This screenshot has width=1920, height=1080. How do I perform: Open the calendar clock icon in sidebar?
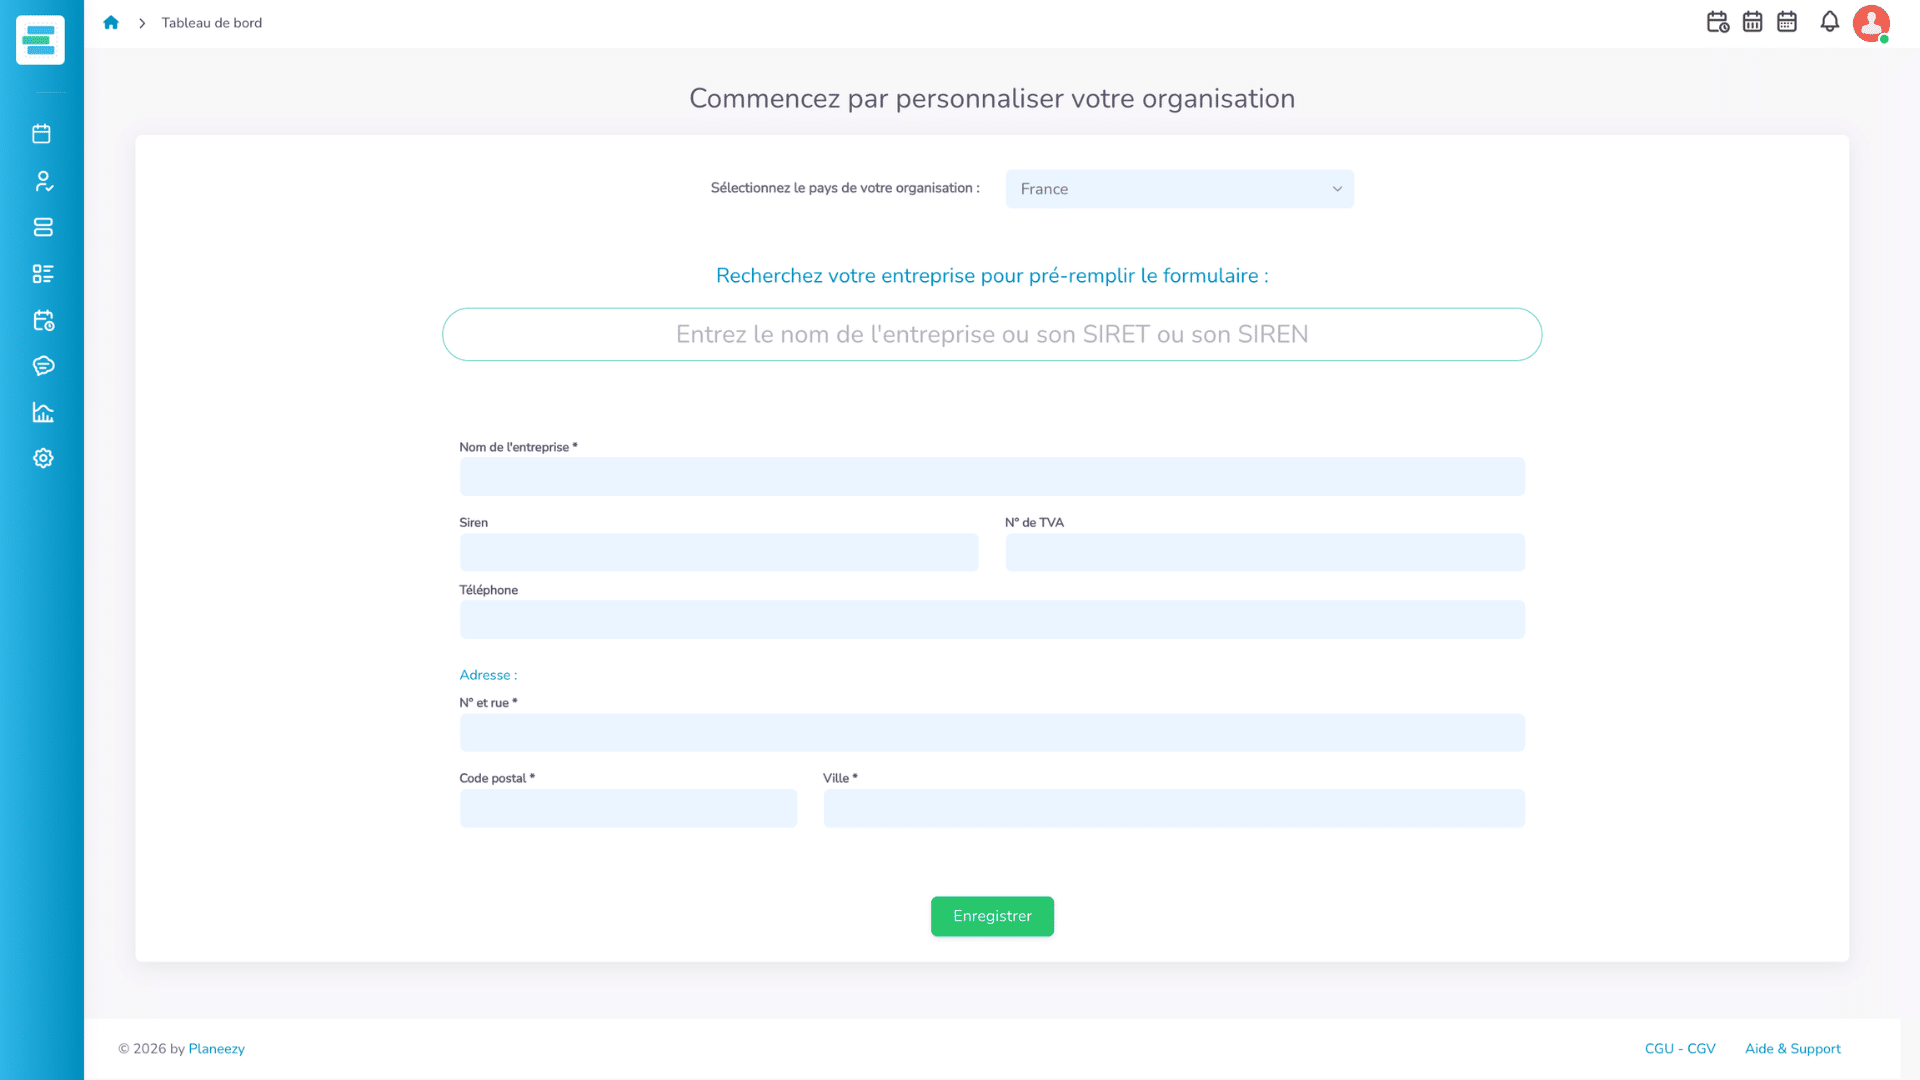(x=42, y=320)
